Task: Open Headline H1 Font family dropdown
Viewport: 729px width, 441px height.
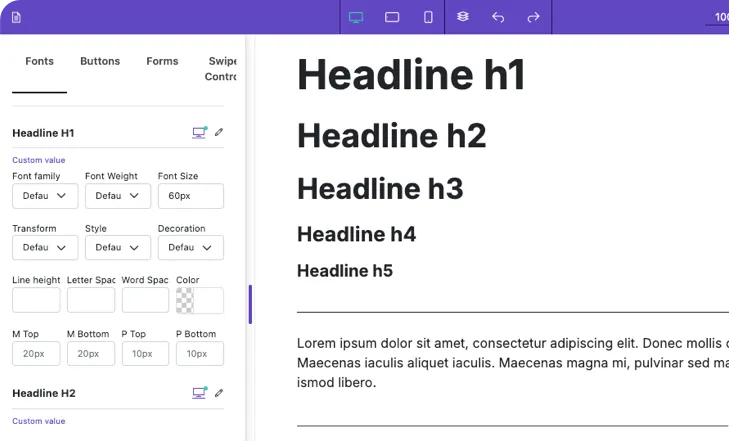Action: (45, 196)
